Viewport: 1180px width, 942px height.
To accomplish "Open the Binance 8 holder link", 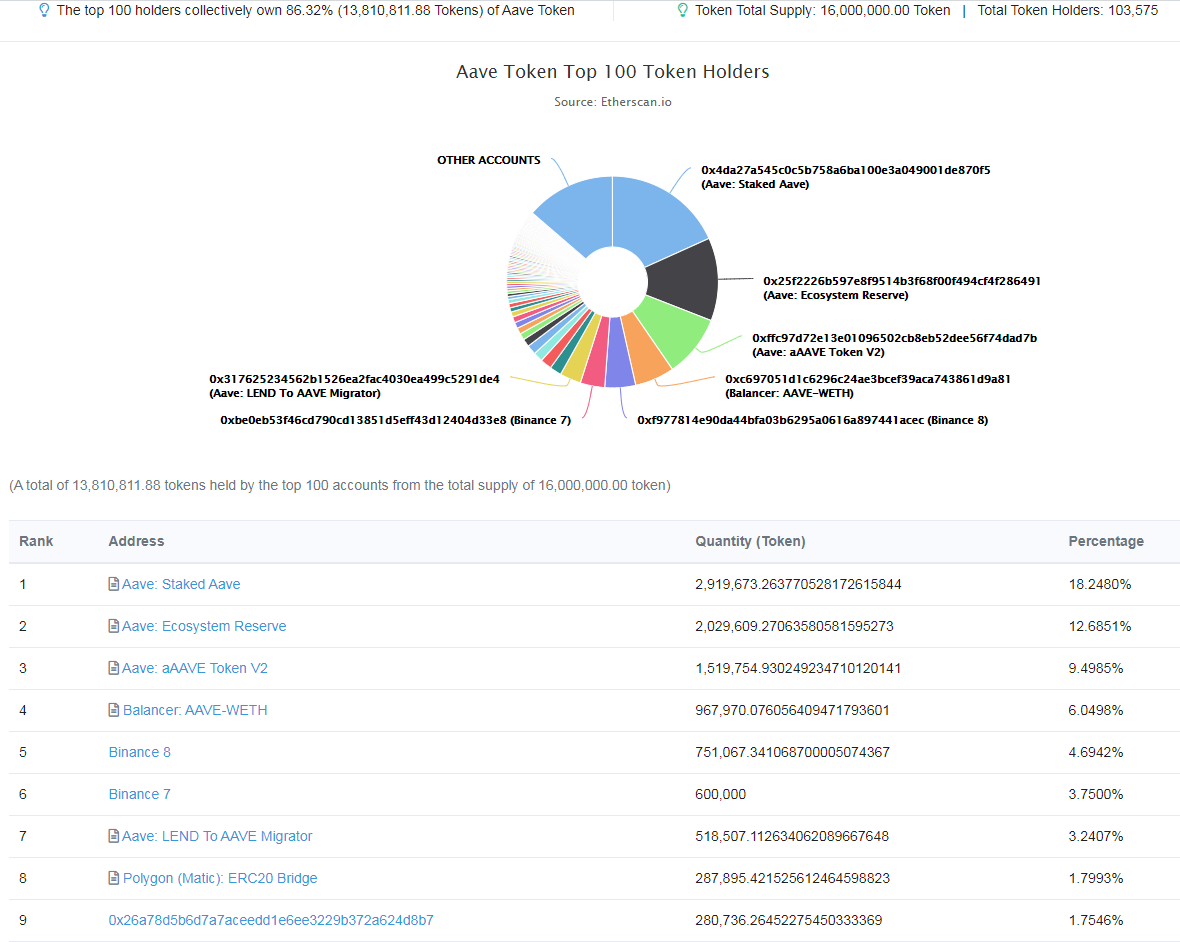I will pyautogui.click(x=139, y=752).
